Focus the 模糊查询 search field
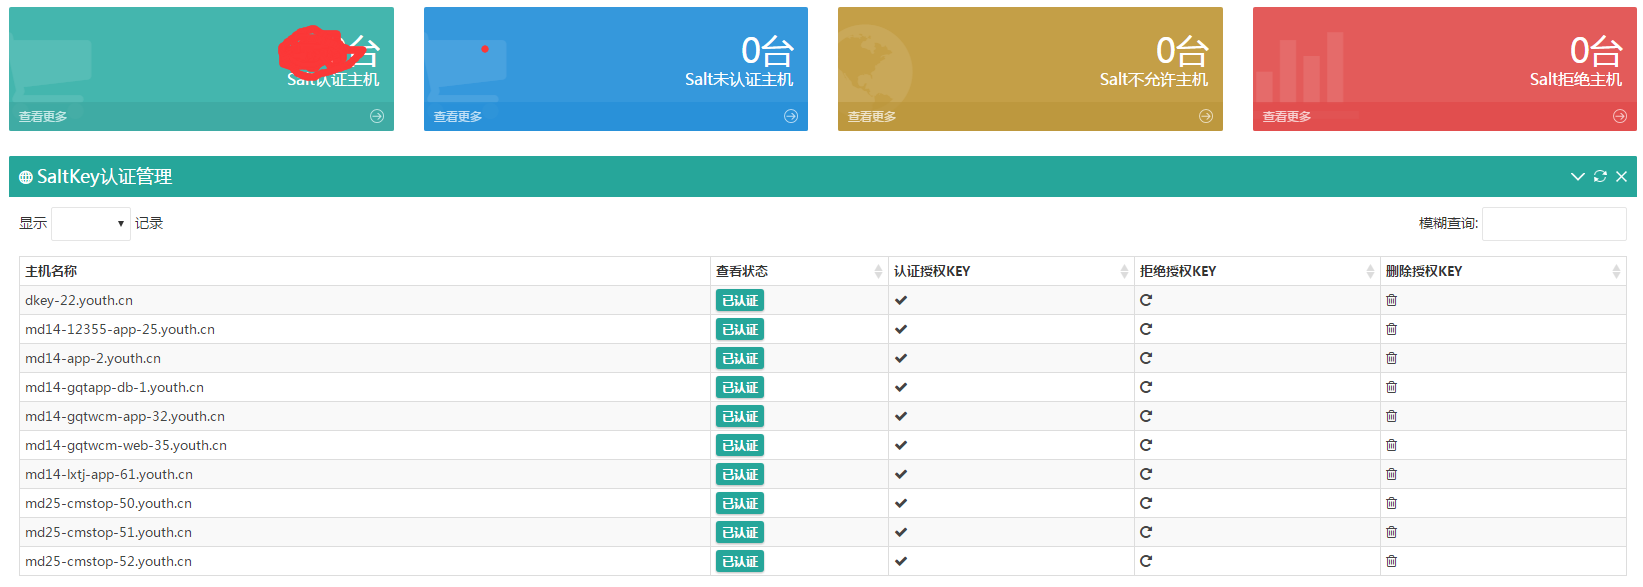The image size is (1643, 587). tap(1554, 224)
